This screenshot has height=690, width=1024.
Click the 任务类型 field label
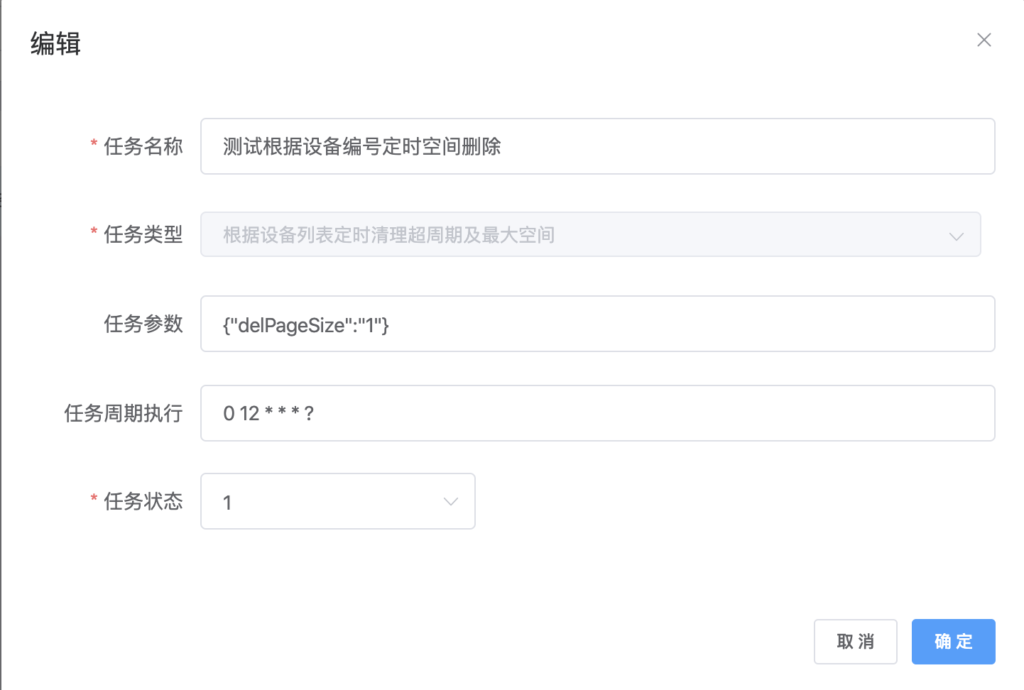coord(143,236)
